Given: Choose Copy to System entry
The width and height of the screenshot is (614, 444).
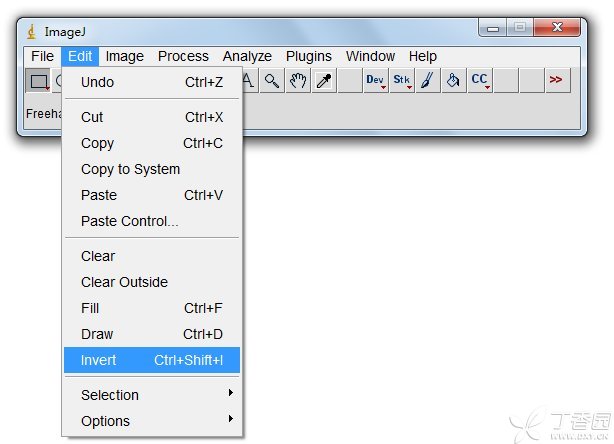Looking at the screenshot, I should tap(152, 169).
